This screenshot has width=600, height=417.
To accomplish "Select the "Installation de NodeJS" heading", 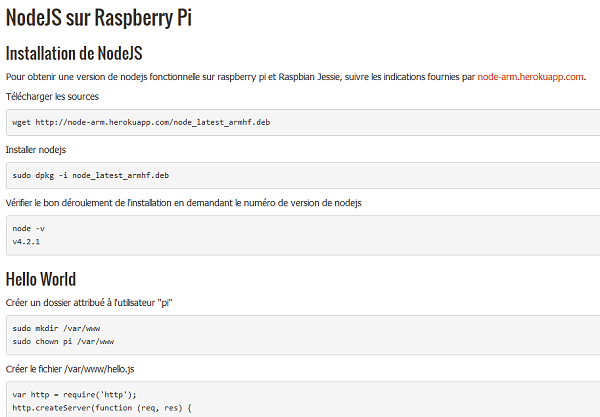I will [x=74, y=53].
